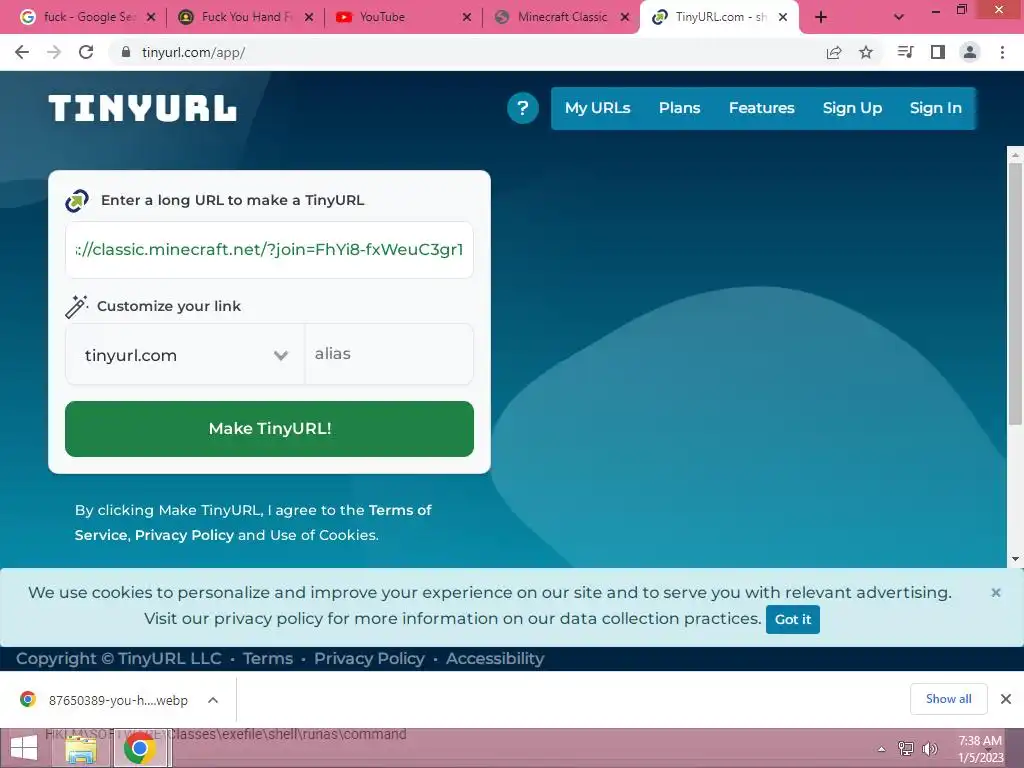The width and height of the screenshot is (1024, 768).
Task: Open the Plans menu item
Action: click(679, 108)
